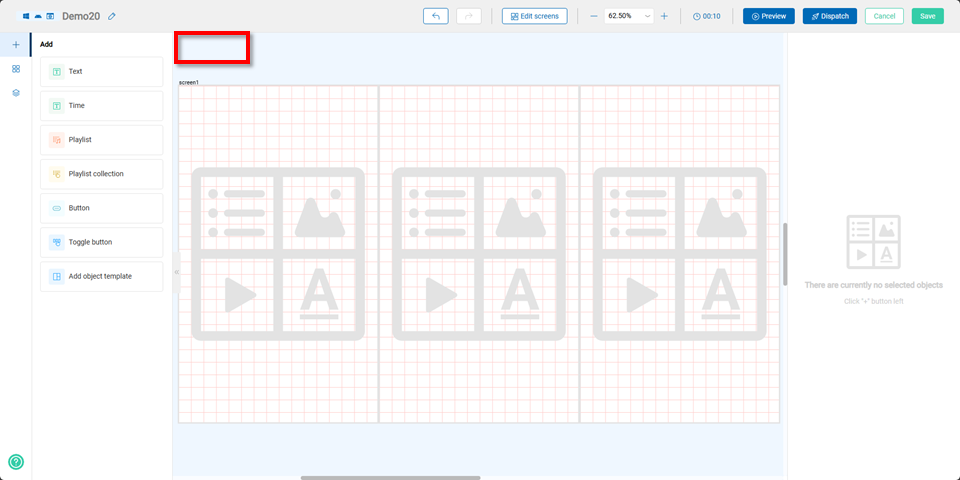Zoom in with the plus icon

(664, 17)
